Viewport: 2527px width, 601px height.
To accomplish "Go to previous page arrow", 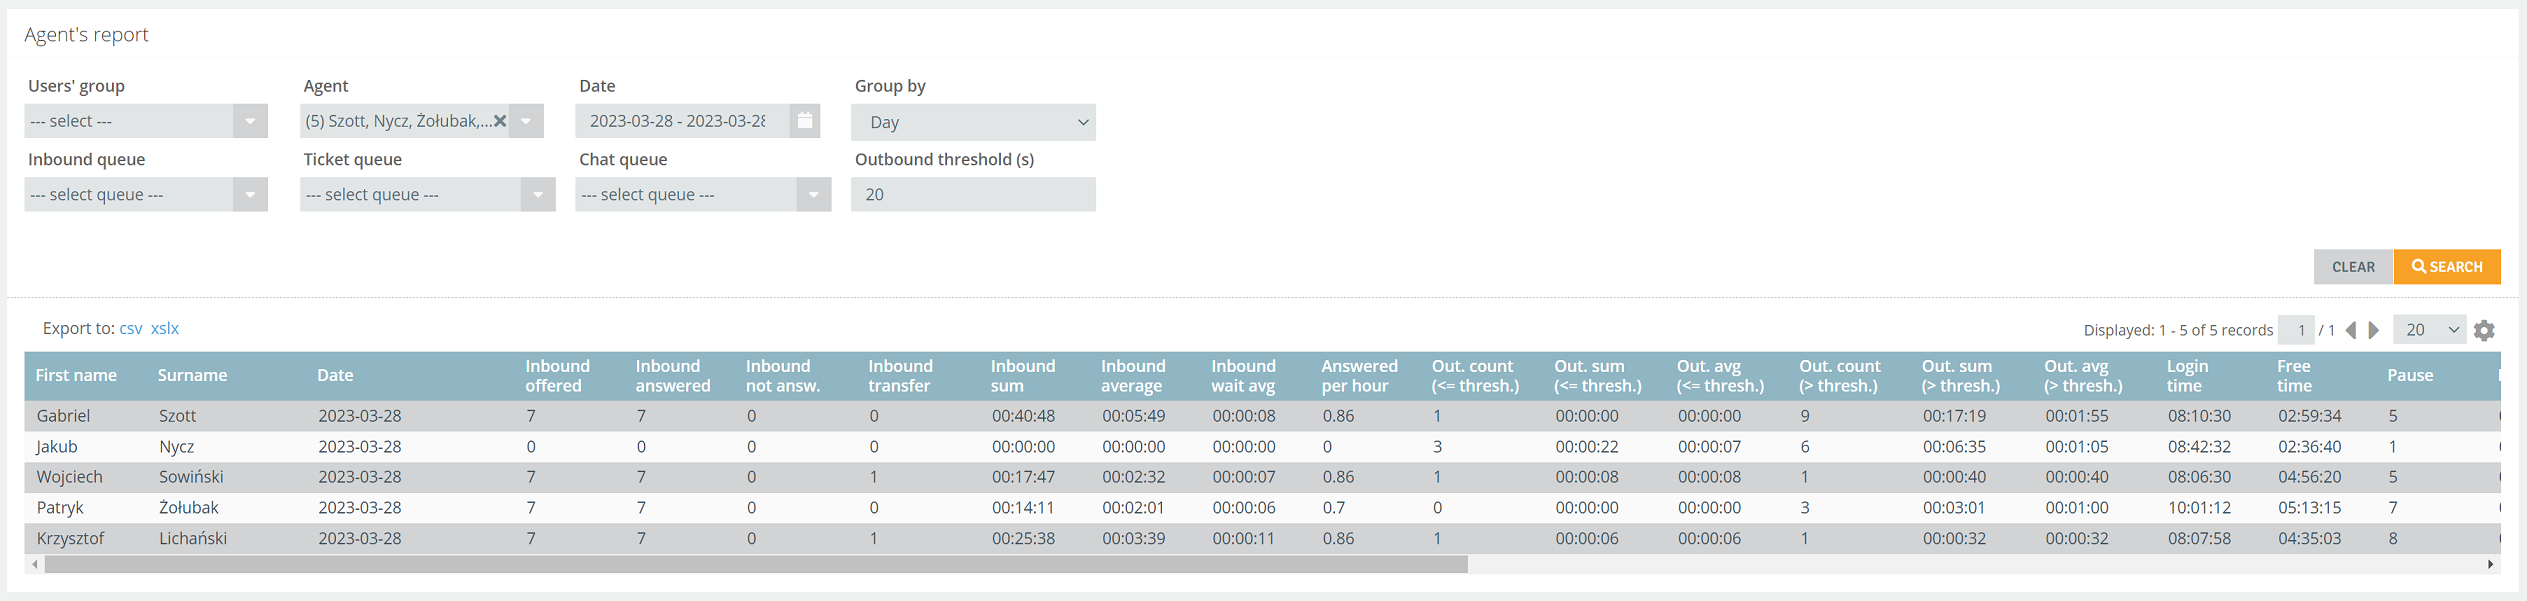I will point(2351,330).
